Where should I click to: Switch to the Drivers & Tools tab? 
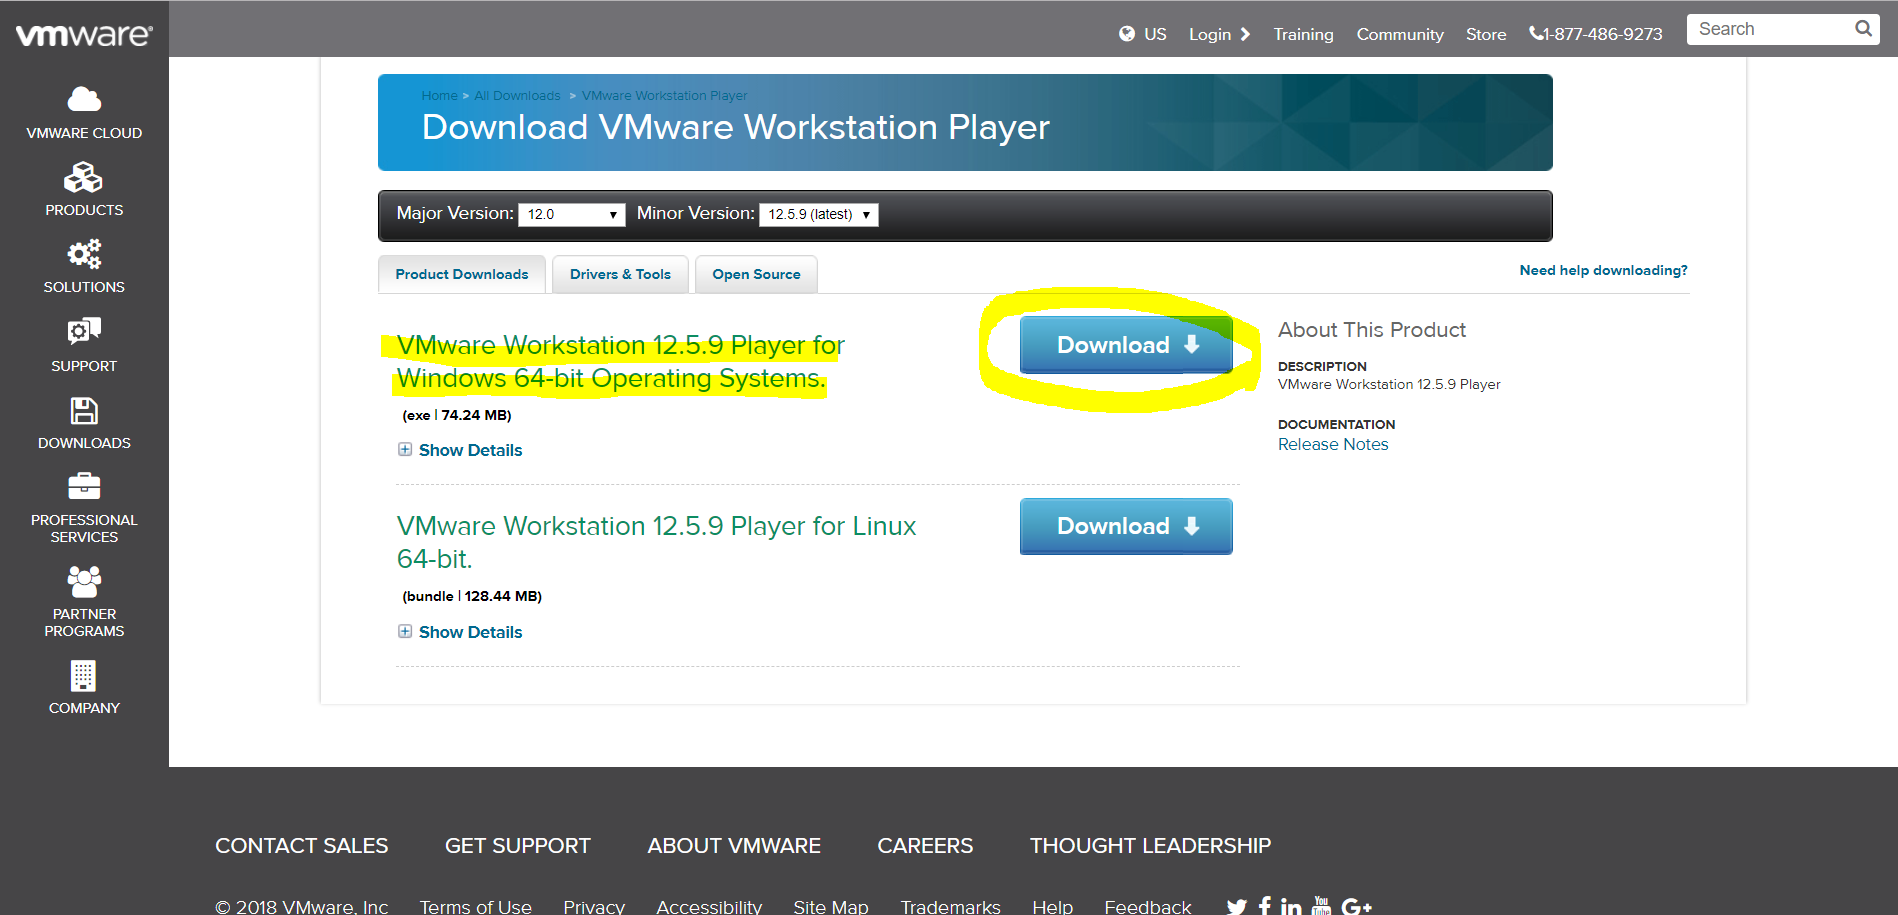coord(620,274)
